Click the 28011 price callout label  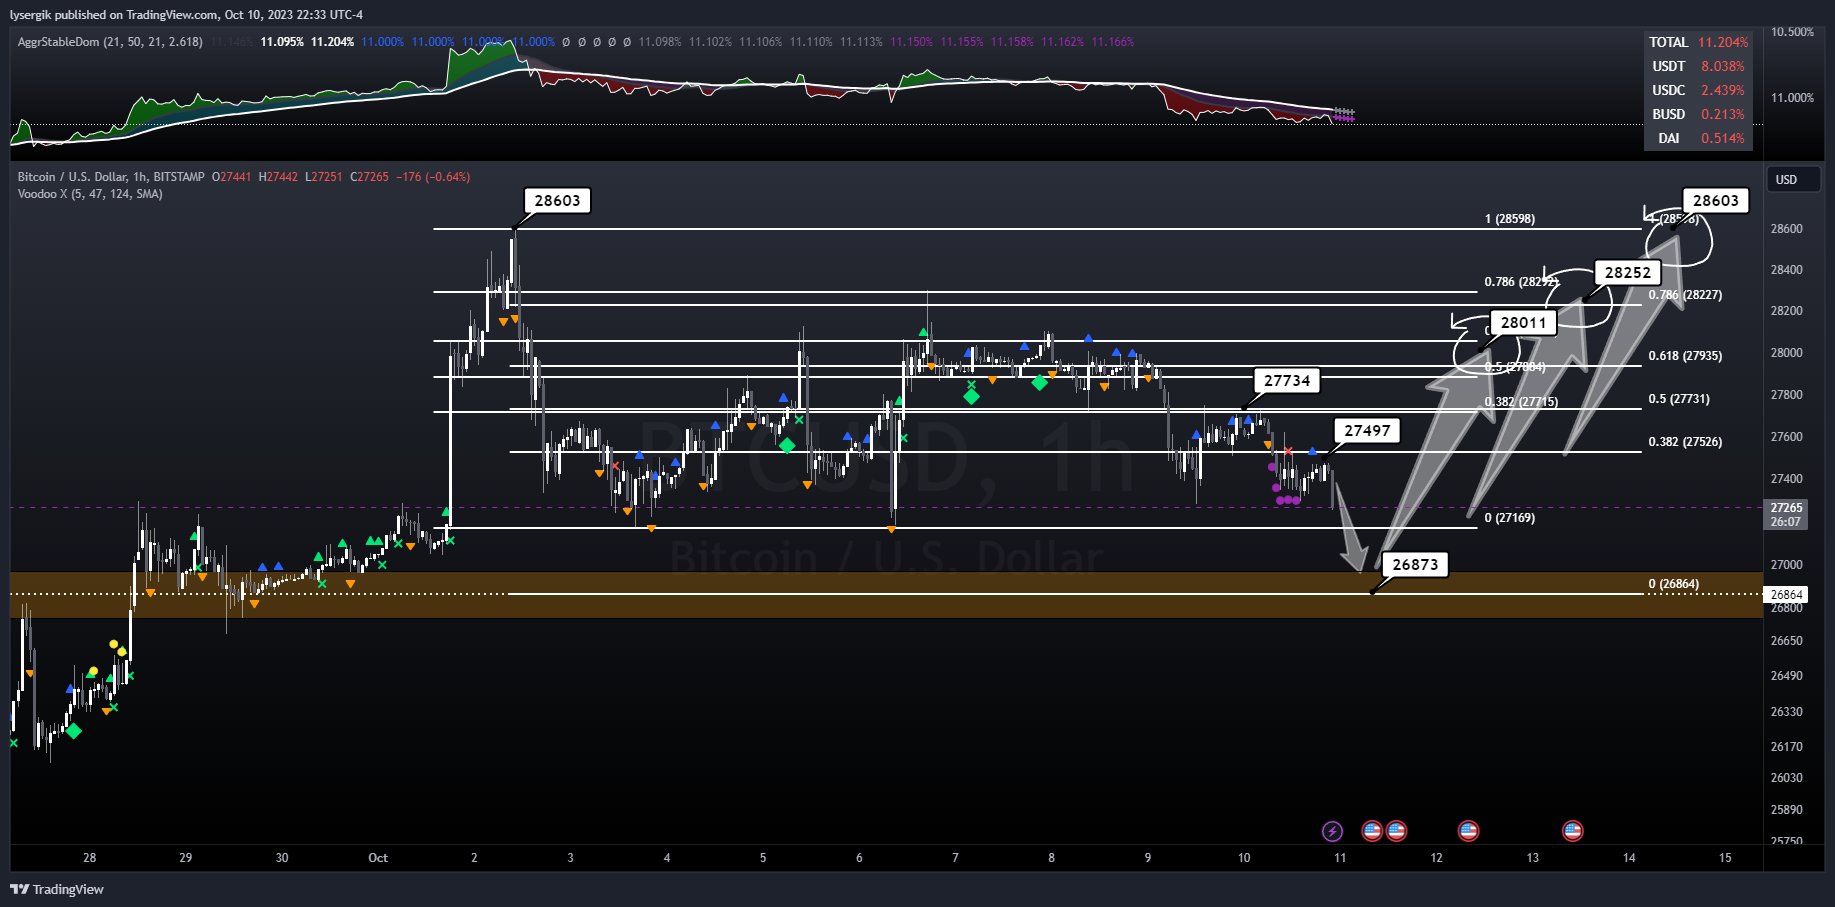click(1523, 322)
